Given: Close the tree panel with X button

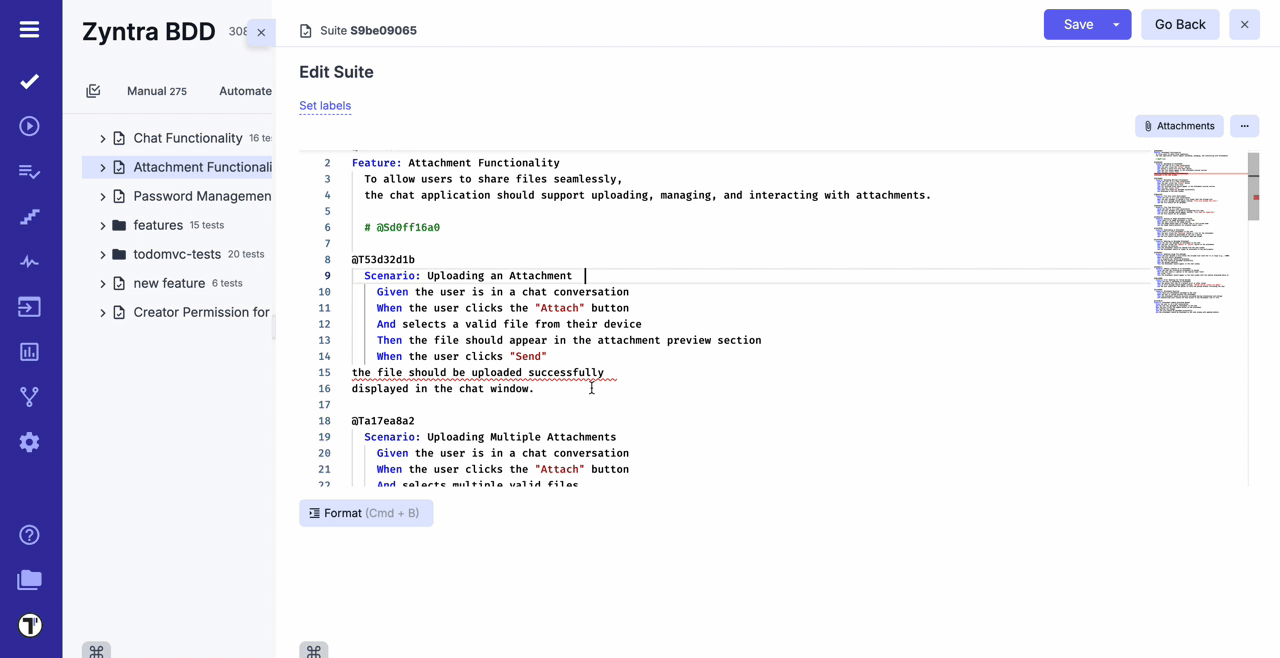Looking at the screenshot, I should point(261,32).
